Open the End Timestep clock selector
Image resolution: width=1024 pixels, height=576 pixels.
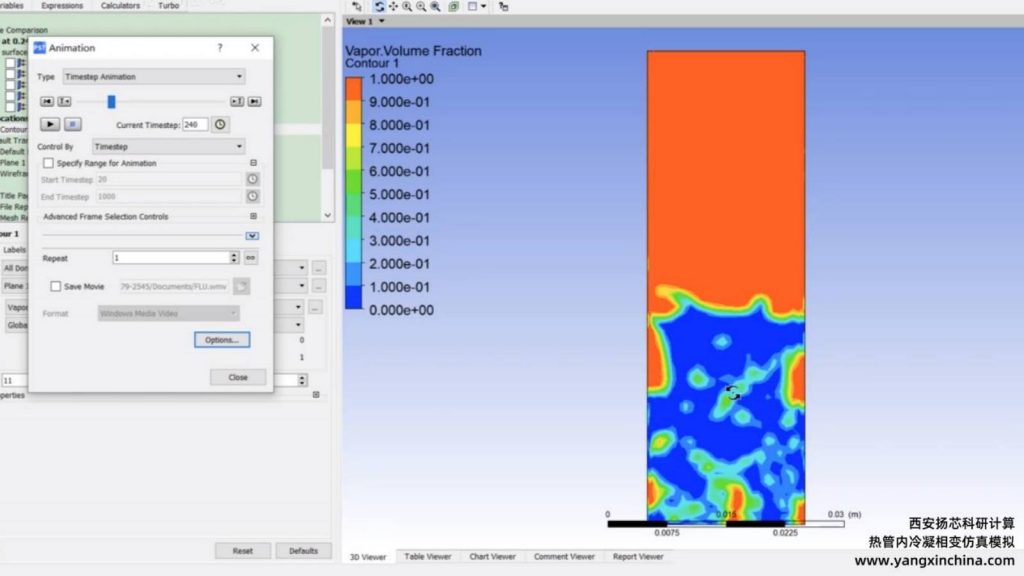pos(252,196)
